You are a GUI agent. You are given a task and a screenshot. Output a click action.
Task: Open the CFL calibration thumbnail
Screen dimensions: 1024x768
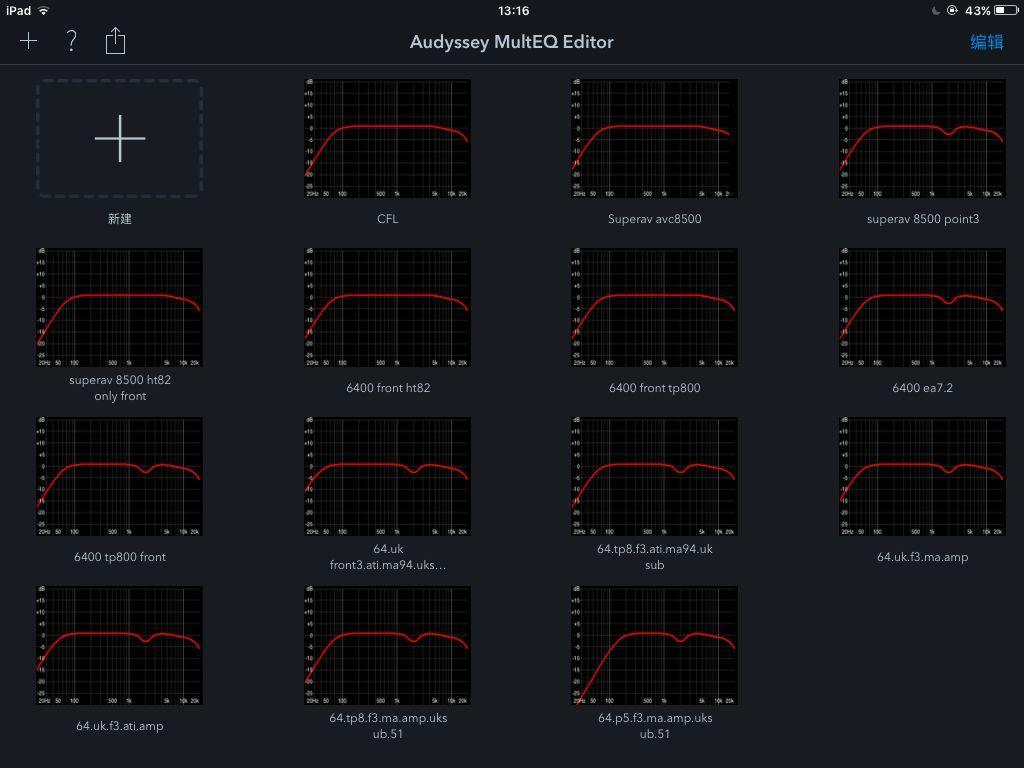387,138
